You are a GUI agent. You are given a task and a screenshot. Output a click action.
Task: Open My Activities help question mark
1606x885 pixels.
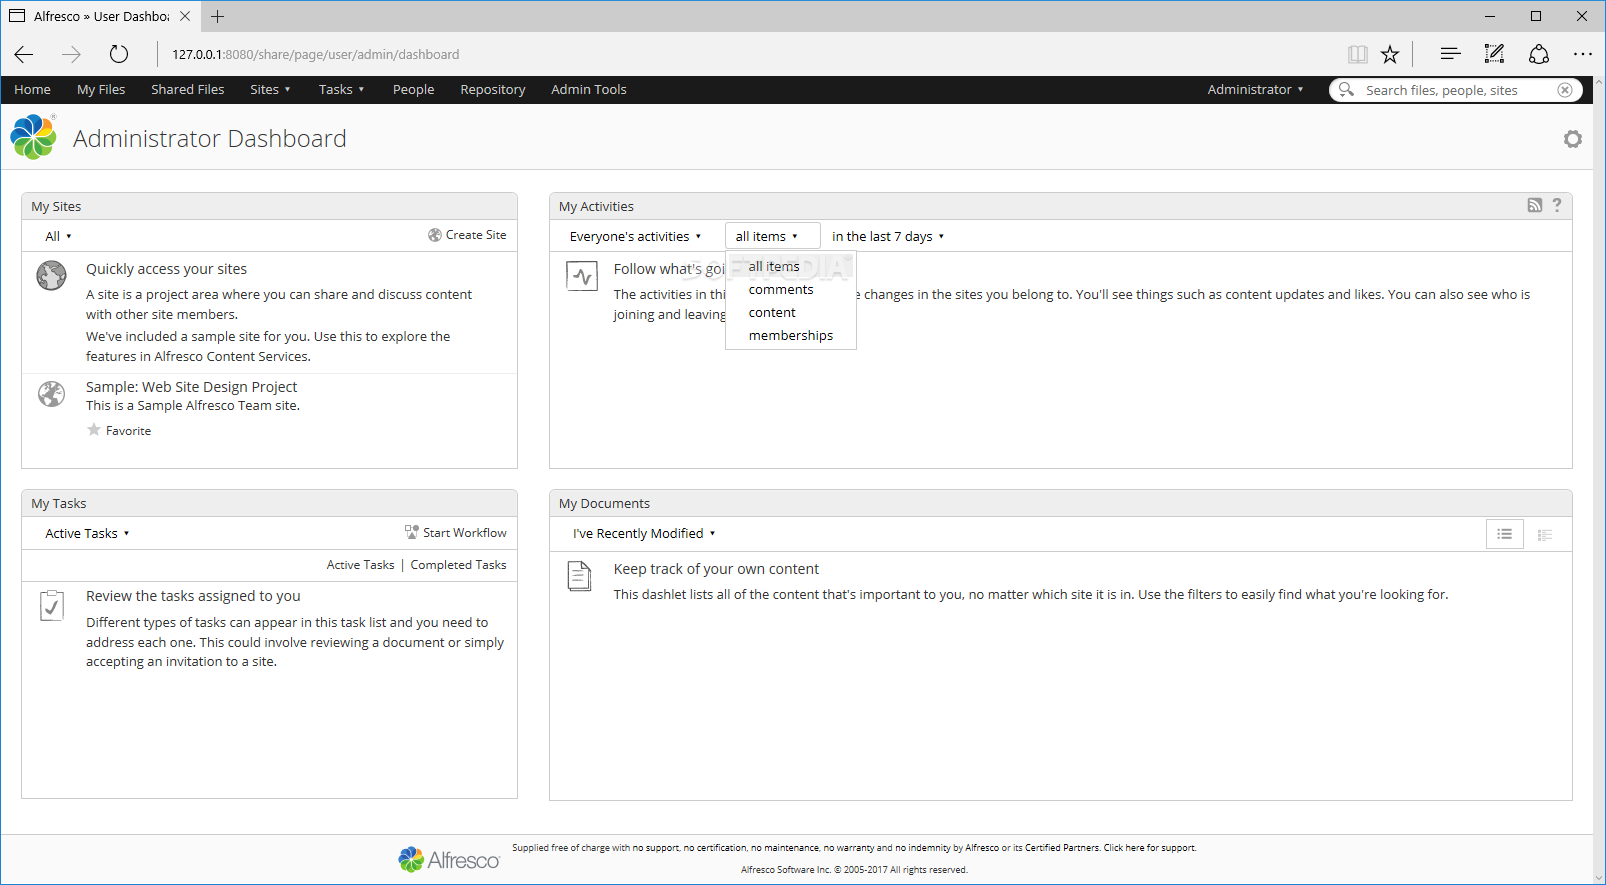click(1557, 205)
